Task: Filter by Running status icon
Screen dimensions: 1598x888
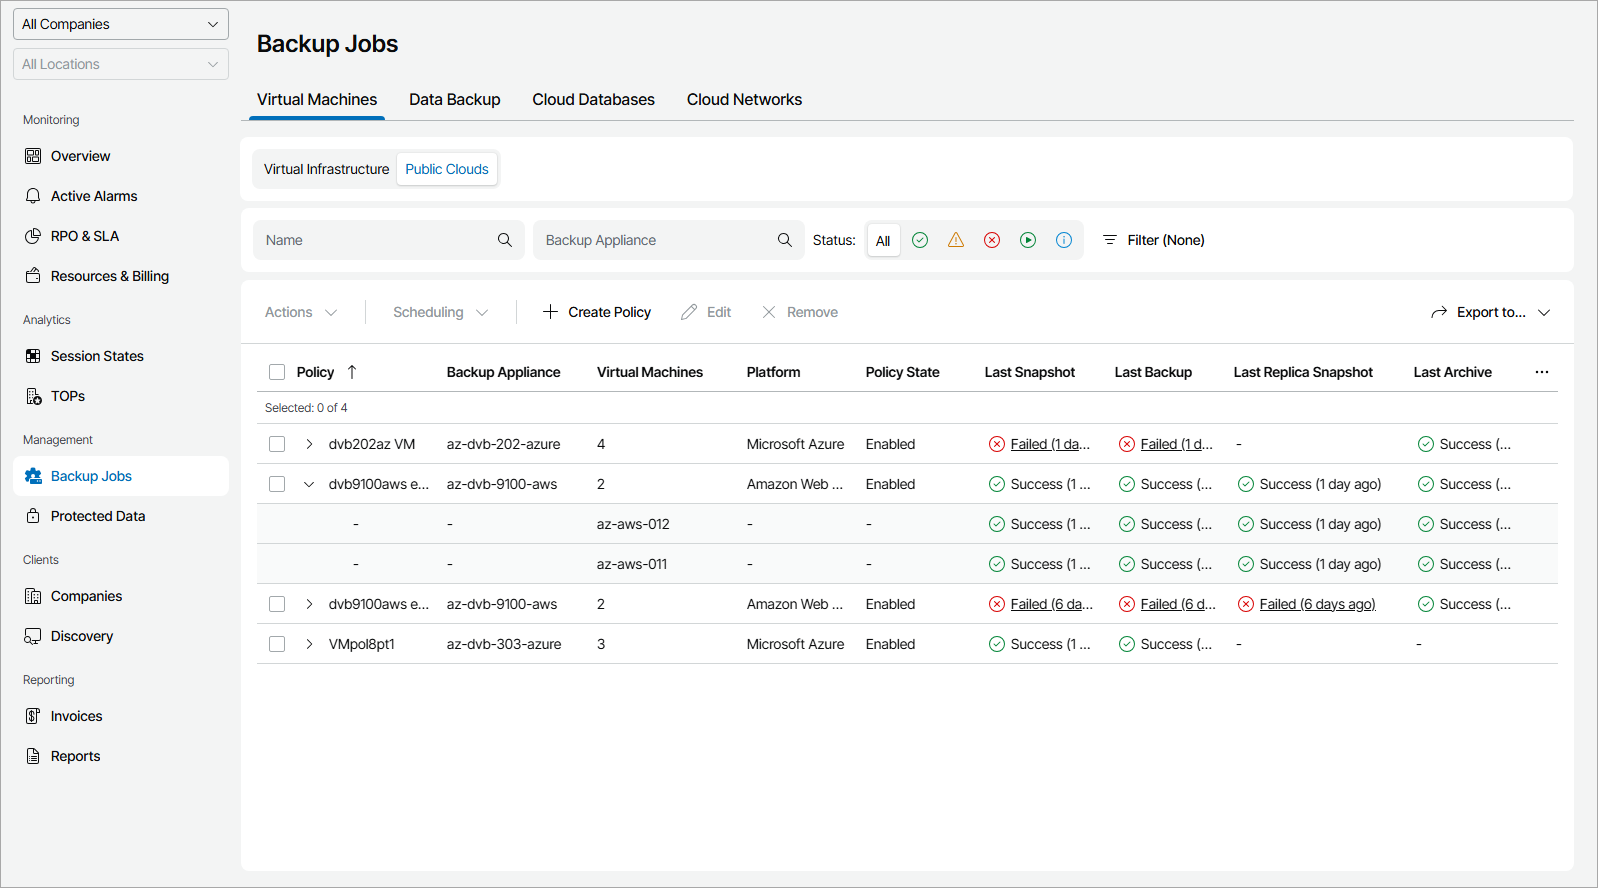Action: pos(1028,240)
